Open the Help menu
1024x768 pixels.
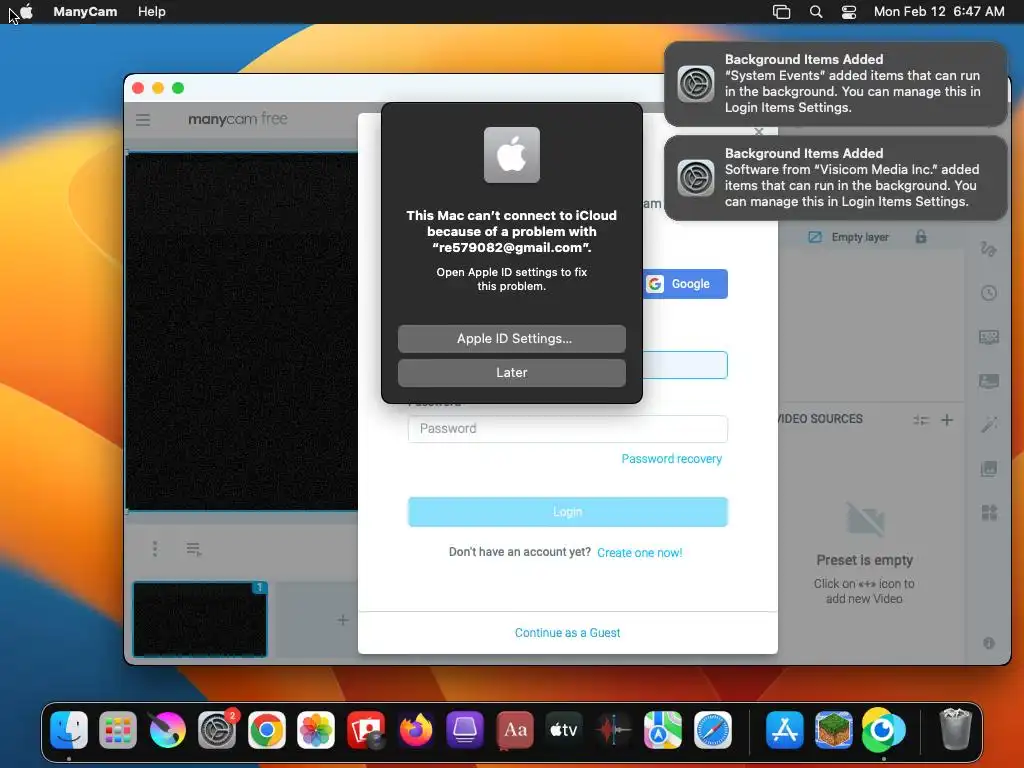152,12
